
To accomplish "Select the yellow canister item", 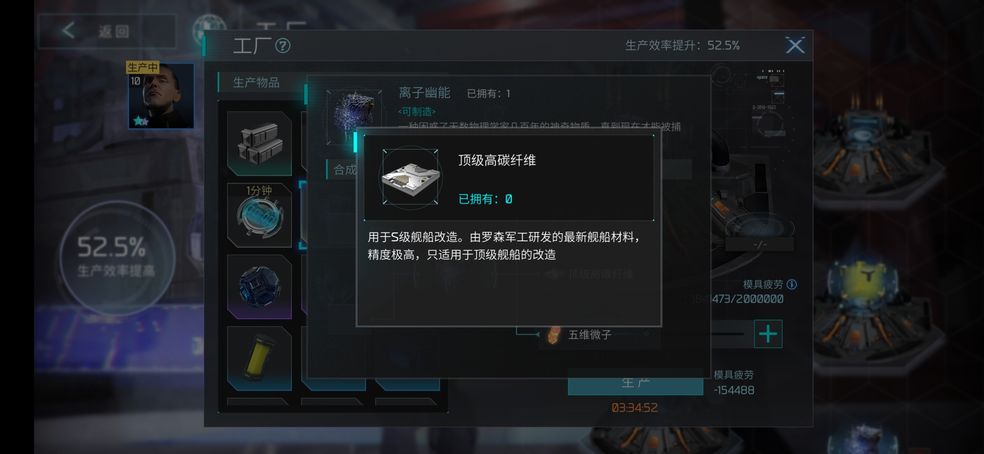I will 259,359.
